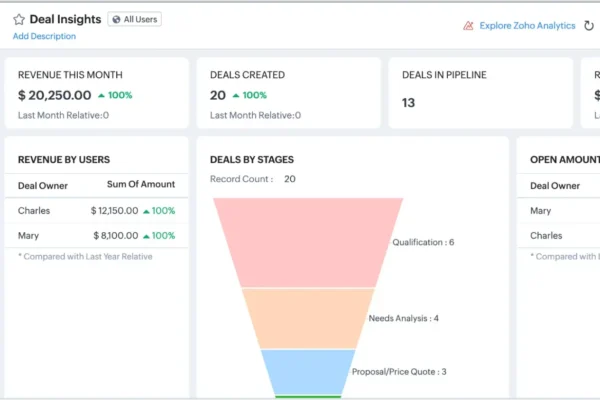Screen dimensions: 600x400
Task: Click the Proposal/Price Quote : 3 label
Action: point(399,372)
